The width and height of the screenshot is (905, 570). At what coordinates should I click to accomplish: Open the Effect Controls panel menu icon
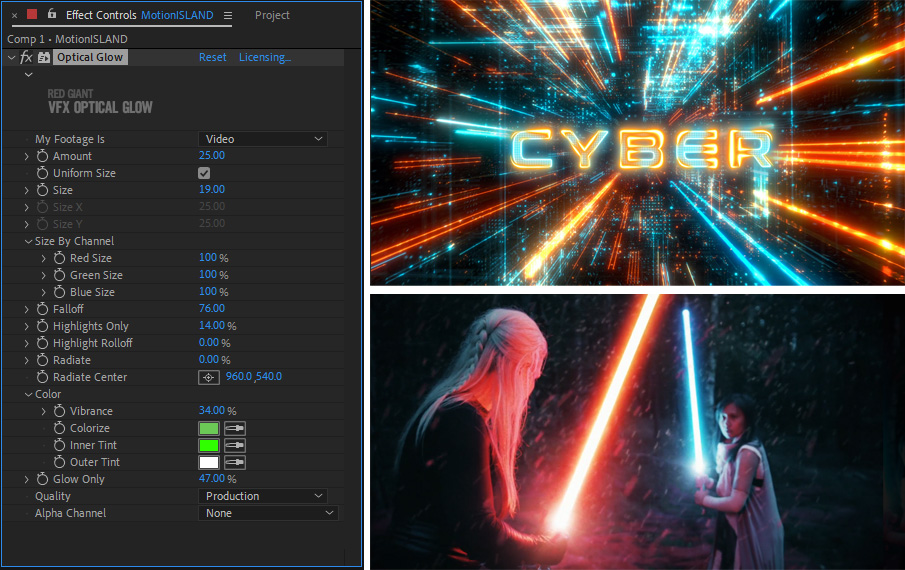coord(228,16)
